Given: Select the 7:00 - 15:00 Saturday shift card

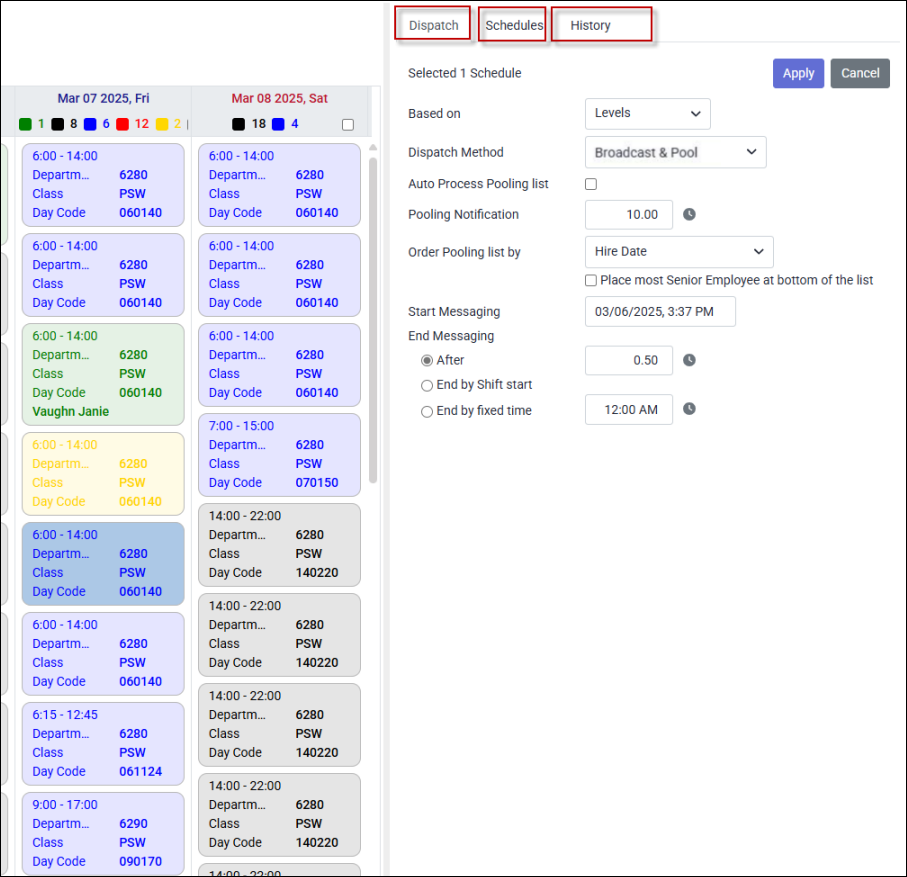Looking at the screenshot, I should pyautogui.click(x=279, y=455).
